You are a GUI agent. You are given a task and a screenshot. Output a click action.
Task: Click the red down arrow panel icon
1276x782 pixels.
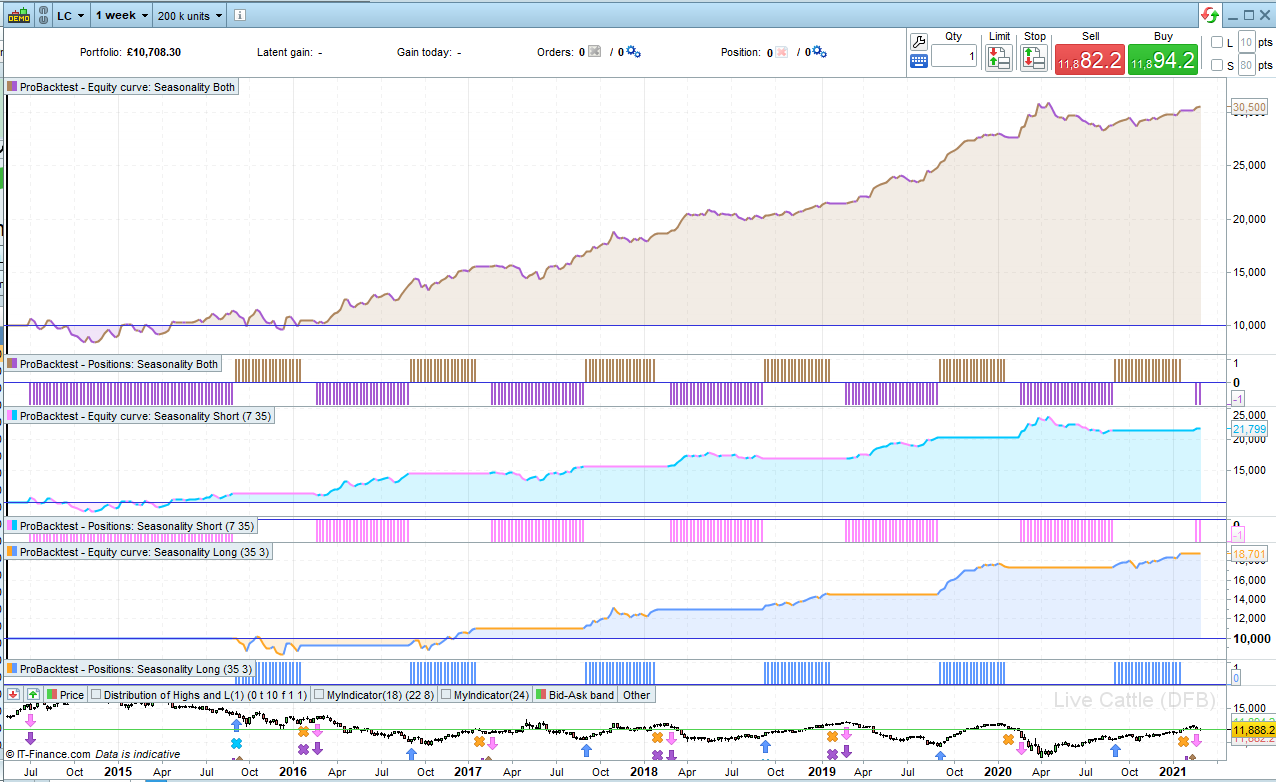click(x=14, y=694)
